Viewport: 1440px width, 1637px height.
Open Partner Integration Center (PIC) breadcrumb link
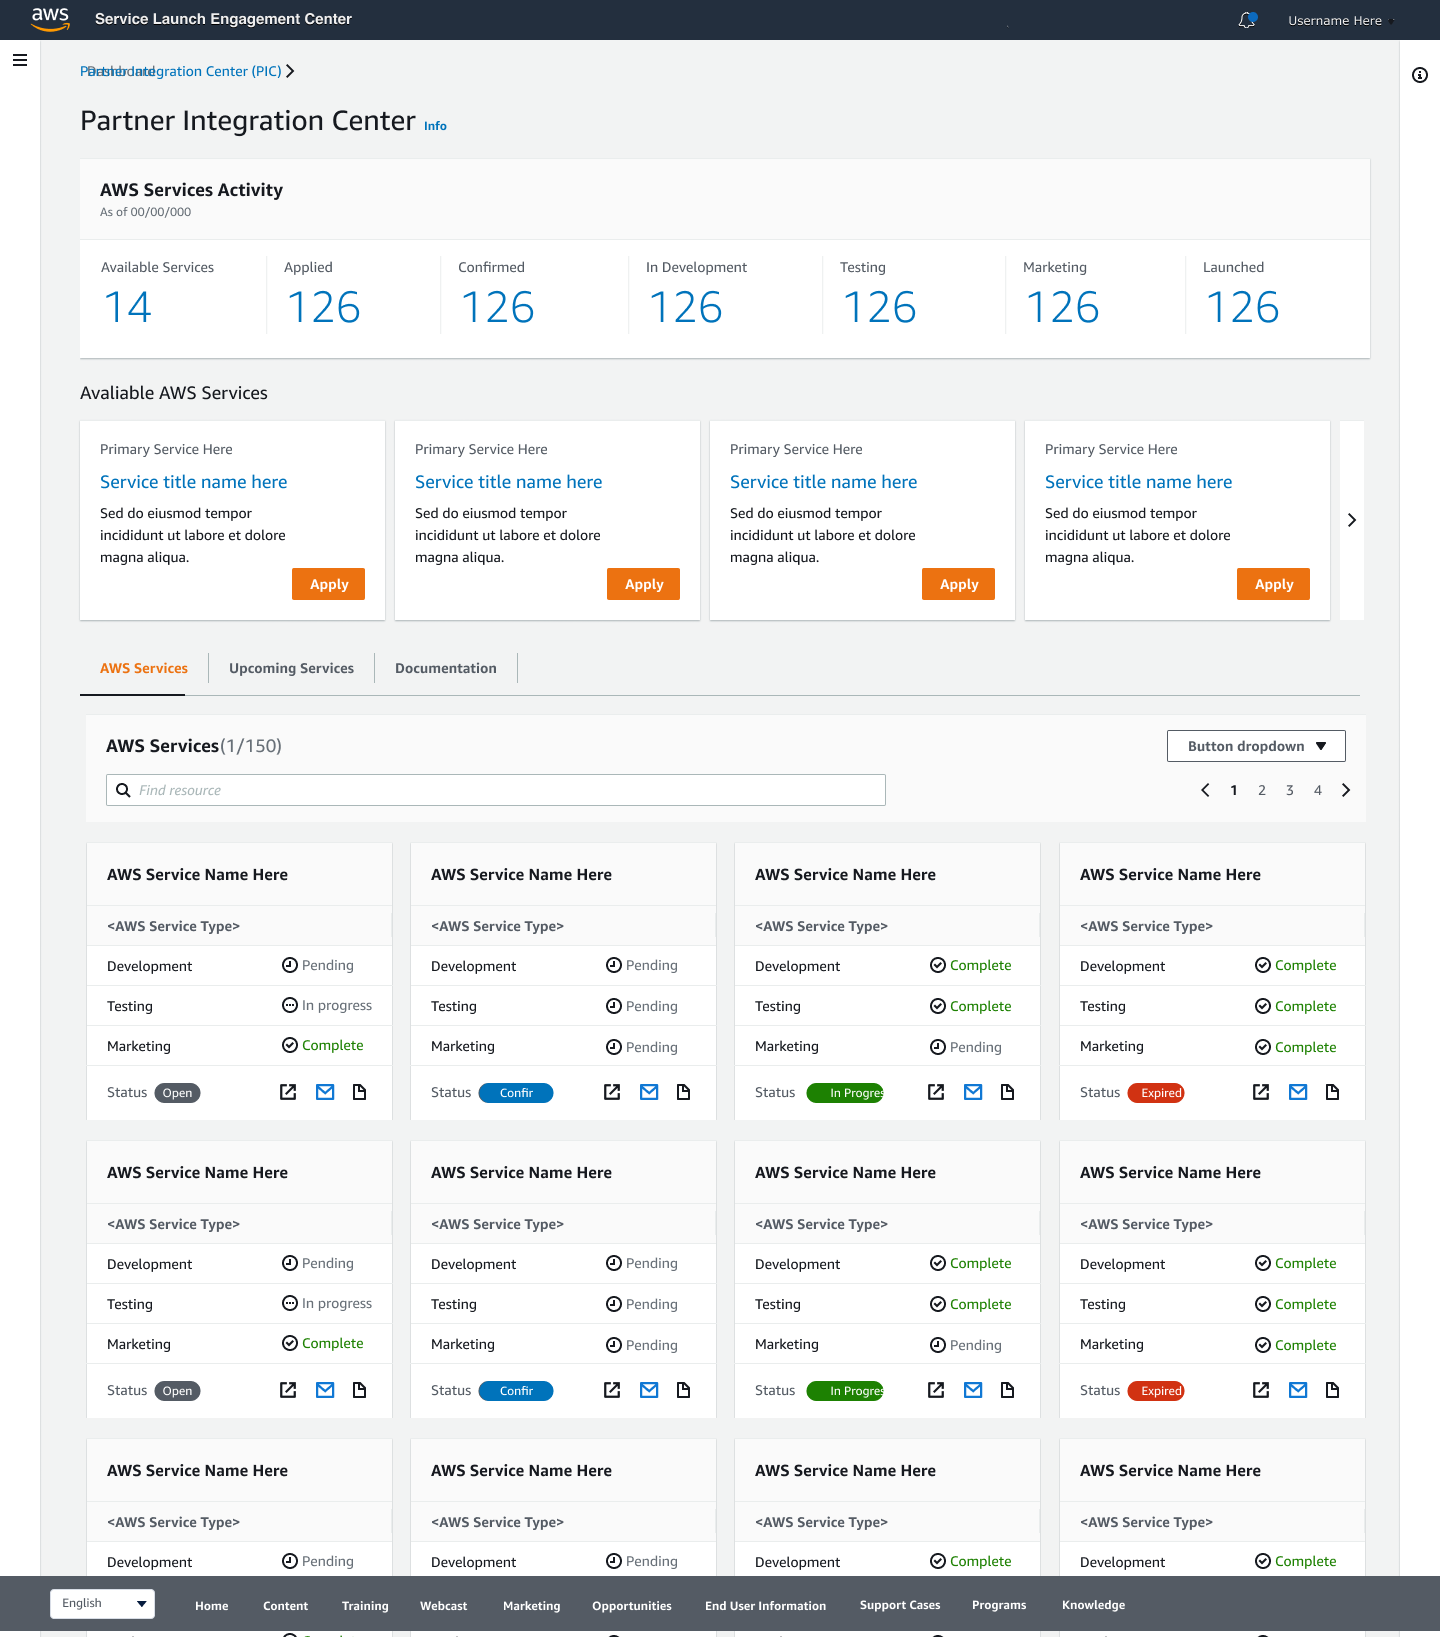[x=181, y=71]
